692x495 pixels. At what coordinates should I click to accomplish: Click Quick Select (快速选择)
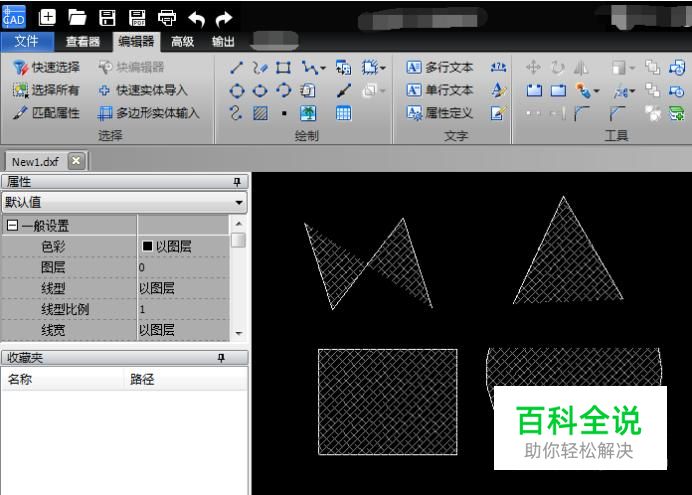(x=46, y=67)
